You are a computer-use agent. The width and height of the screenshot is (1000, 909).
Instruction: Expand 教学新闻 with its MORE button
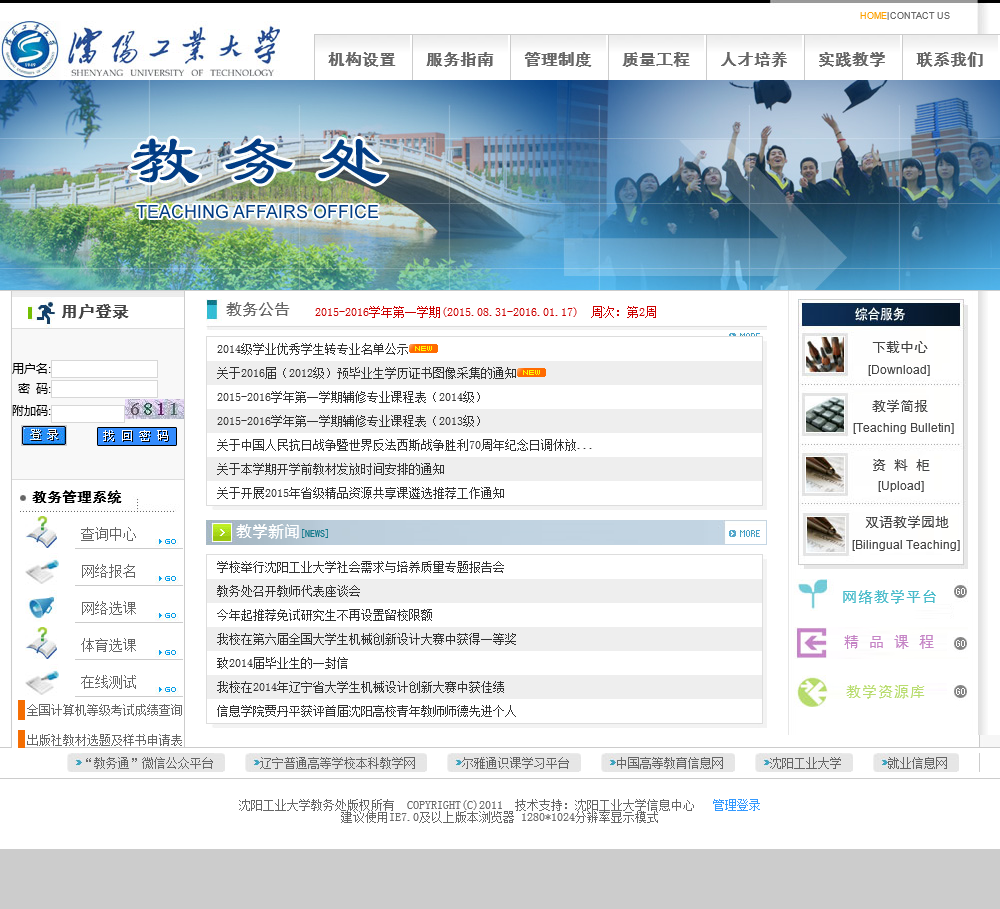point(745,533)
